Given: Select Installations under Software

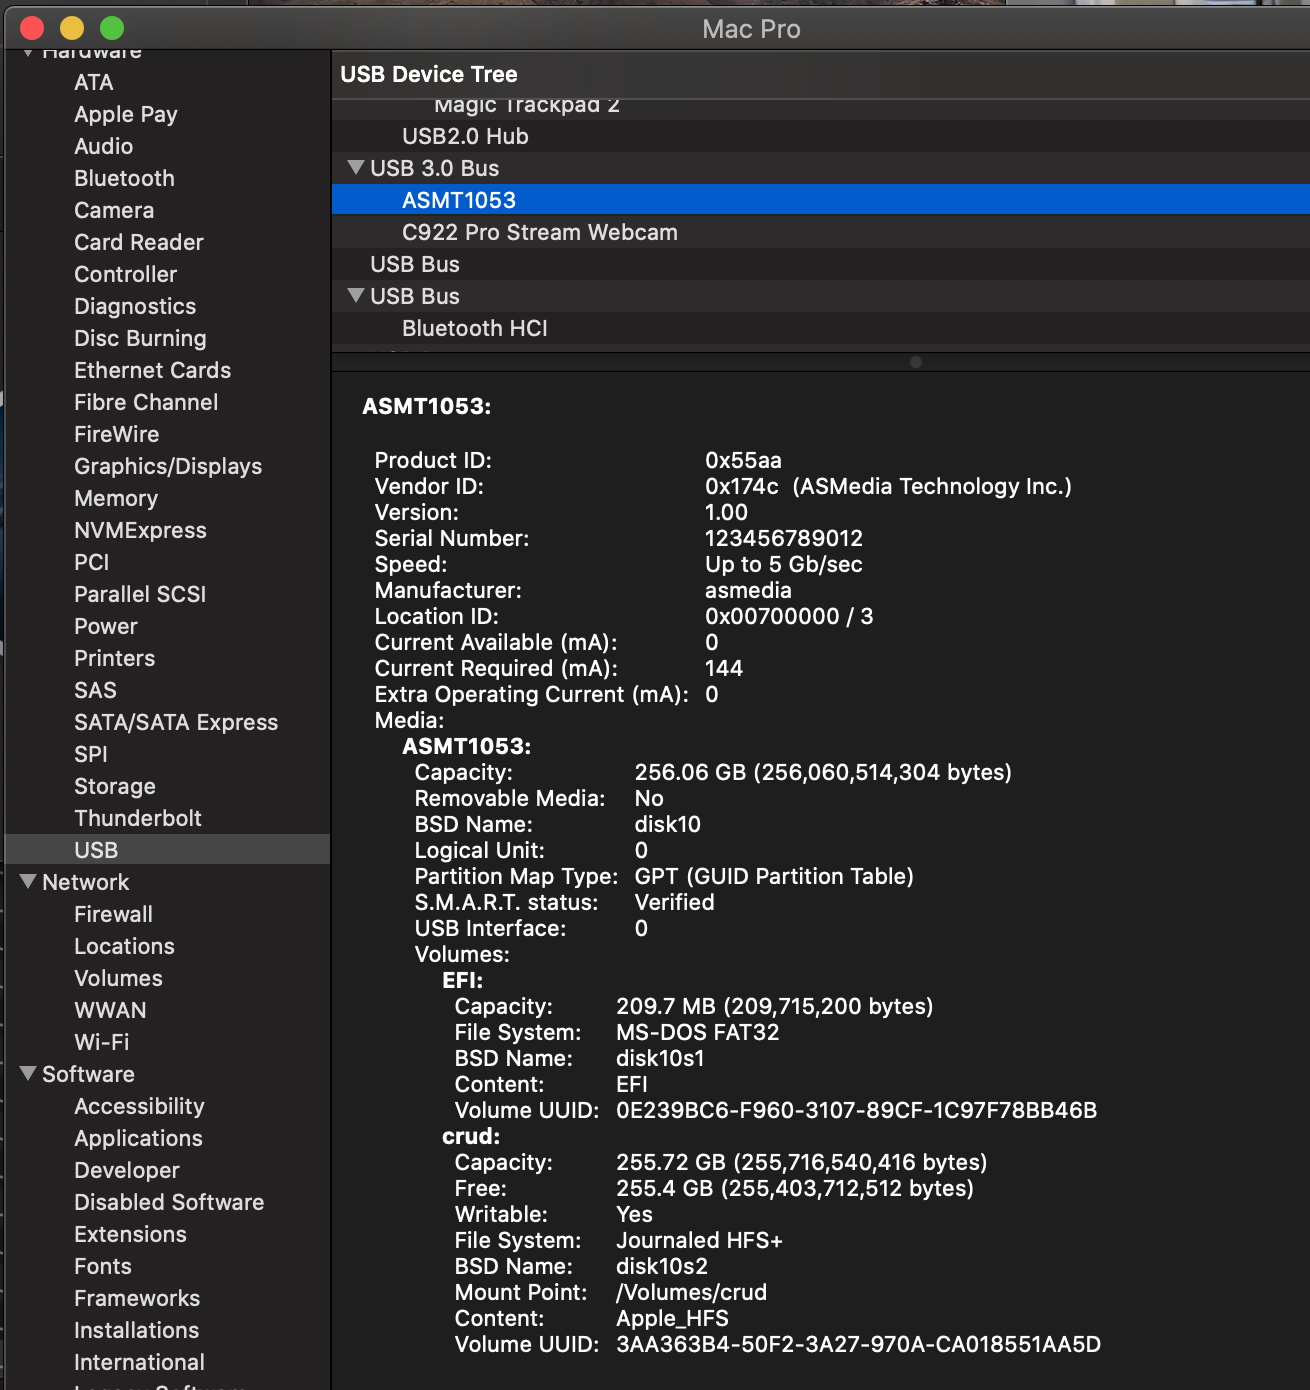Looking at the screenshot, I should click(x=137, y=1330).
